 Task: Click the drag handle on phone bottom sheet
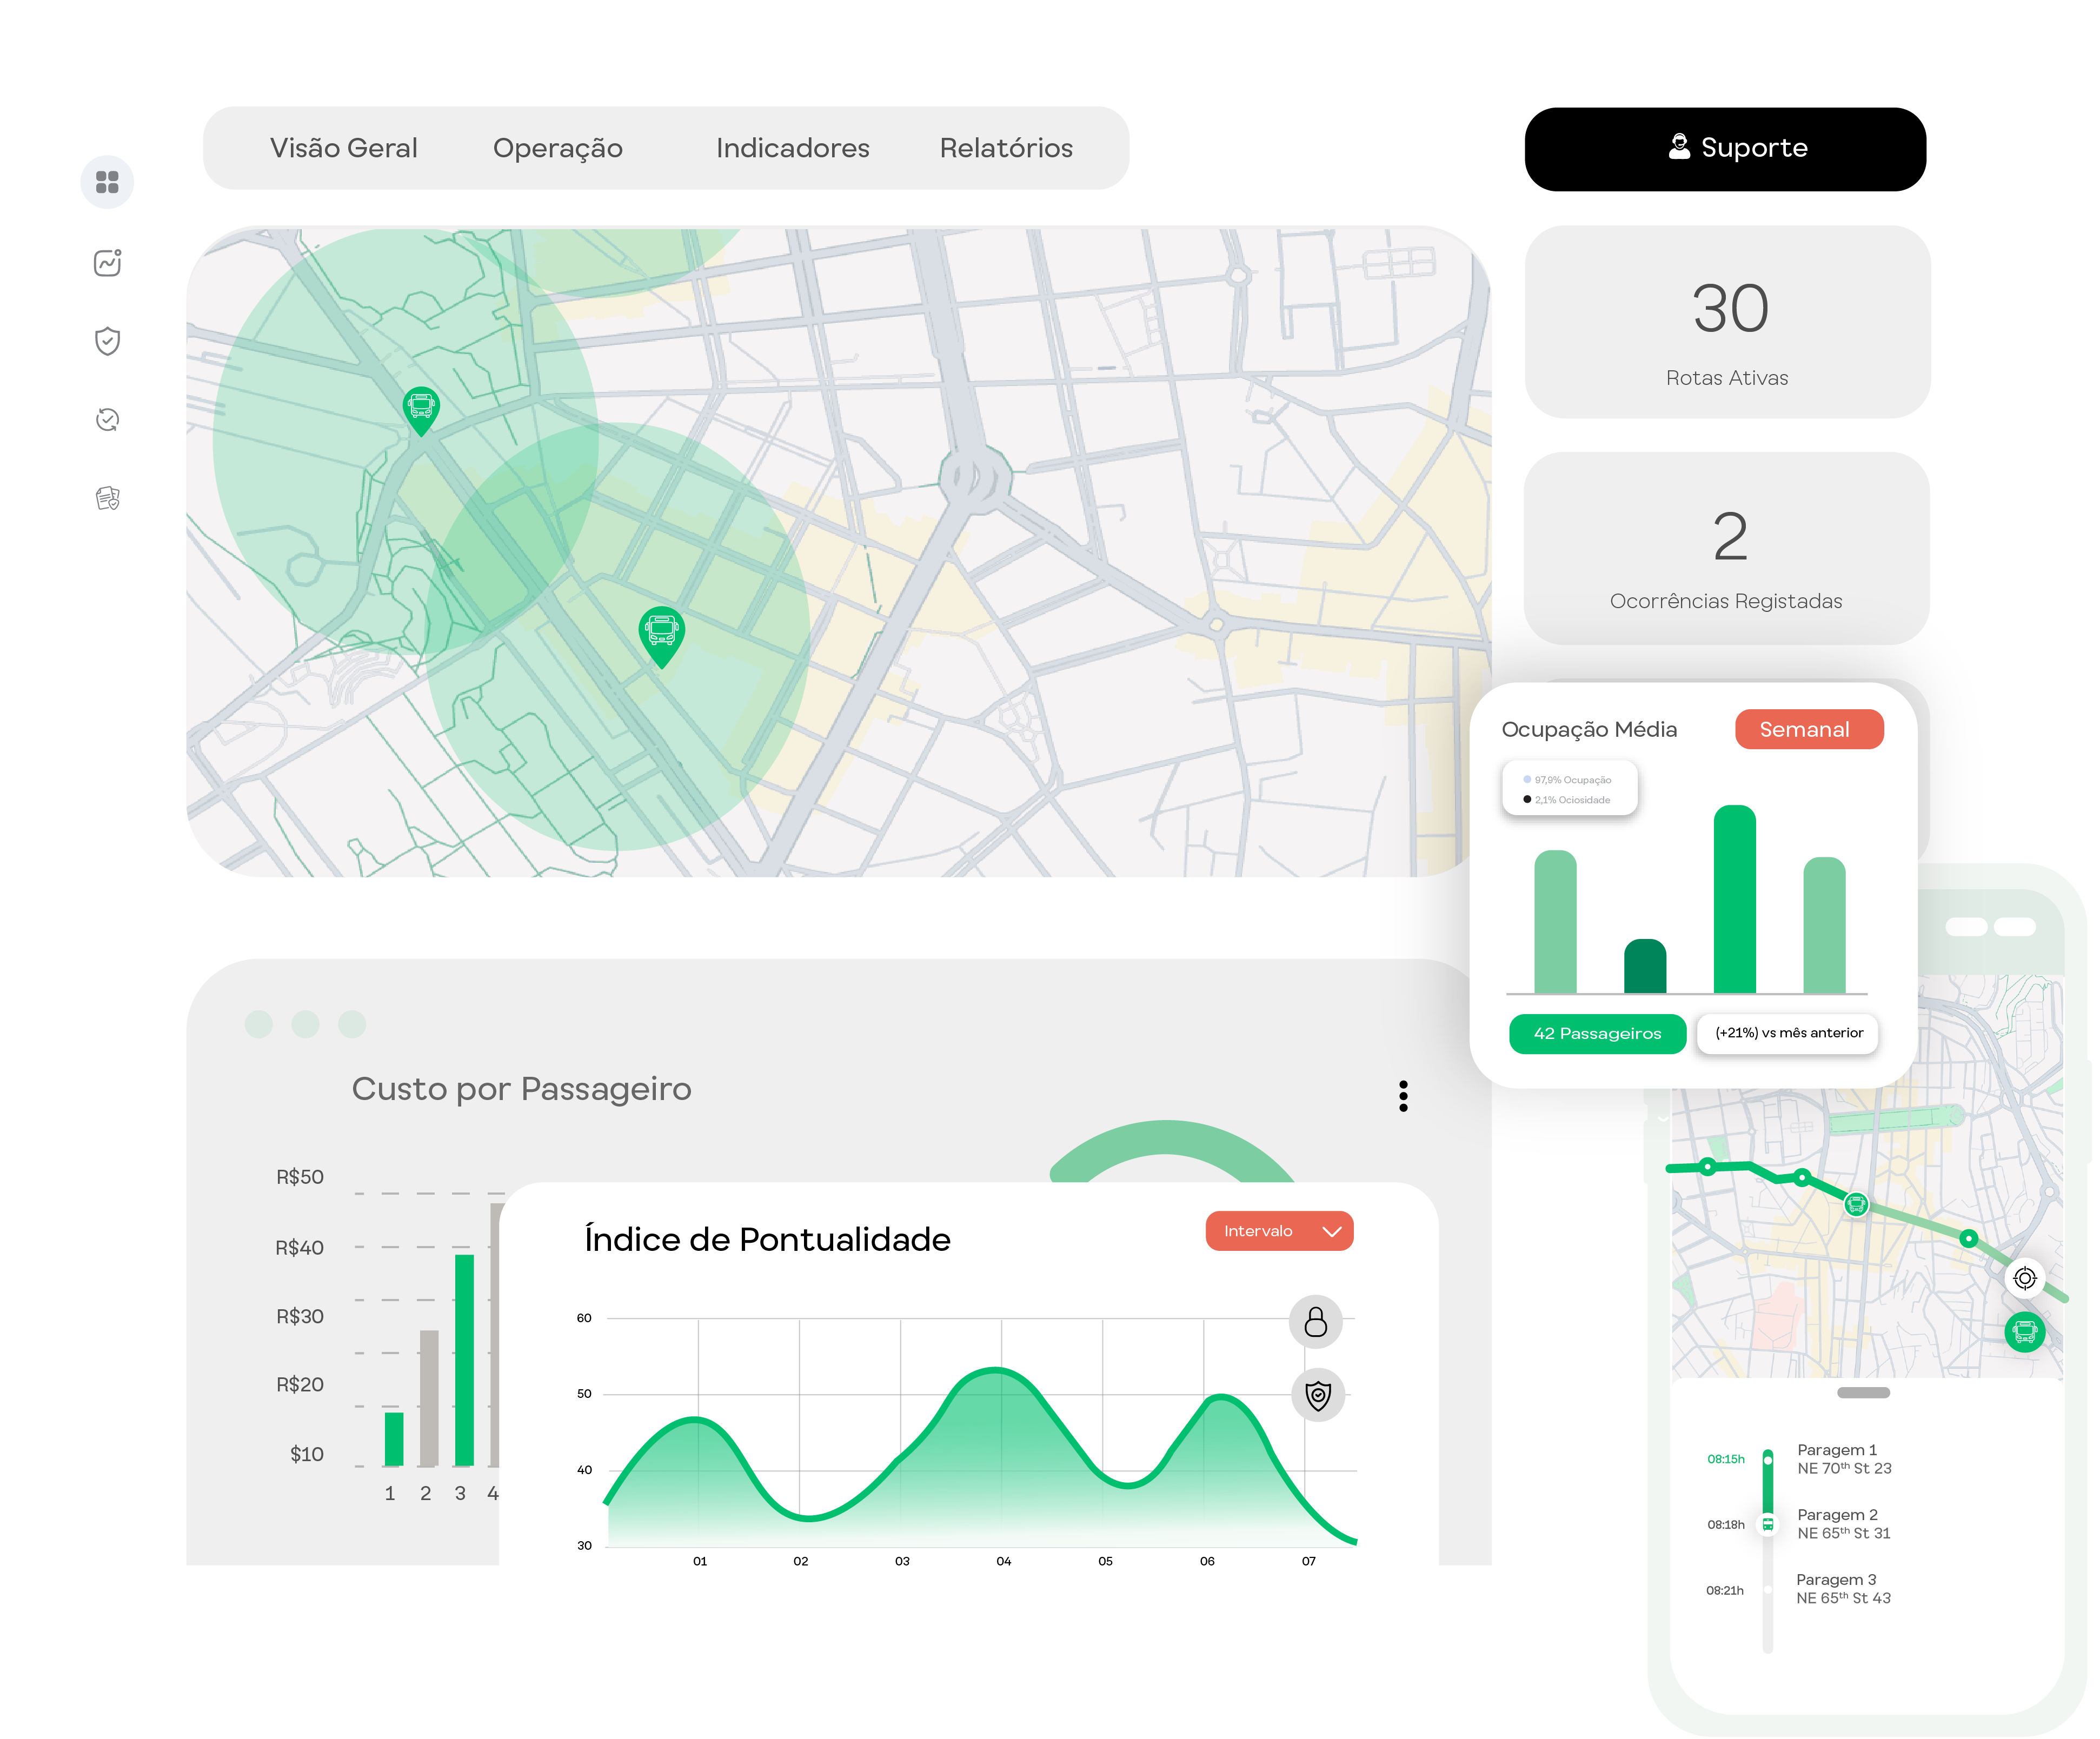coord(1863,1393)
